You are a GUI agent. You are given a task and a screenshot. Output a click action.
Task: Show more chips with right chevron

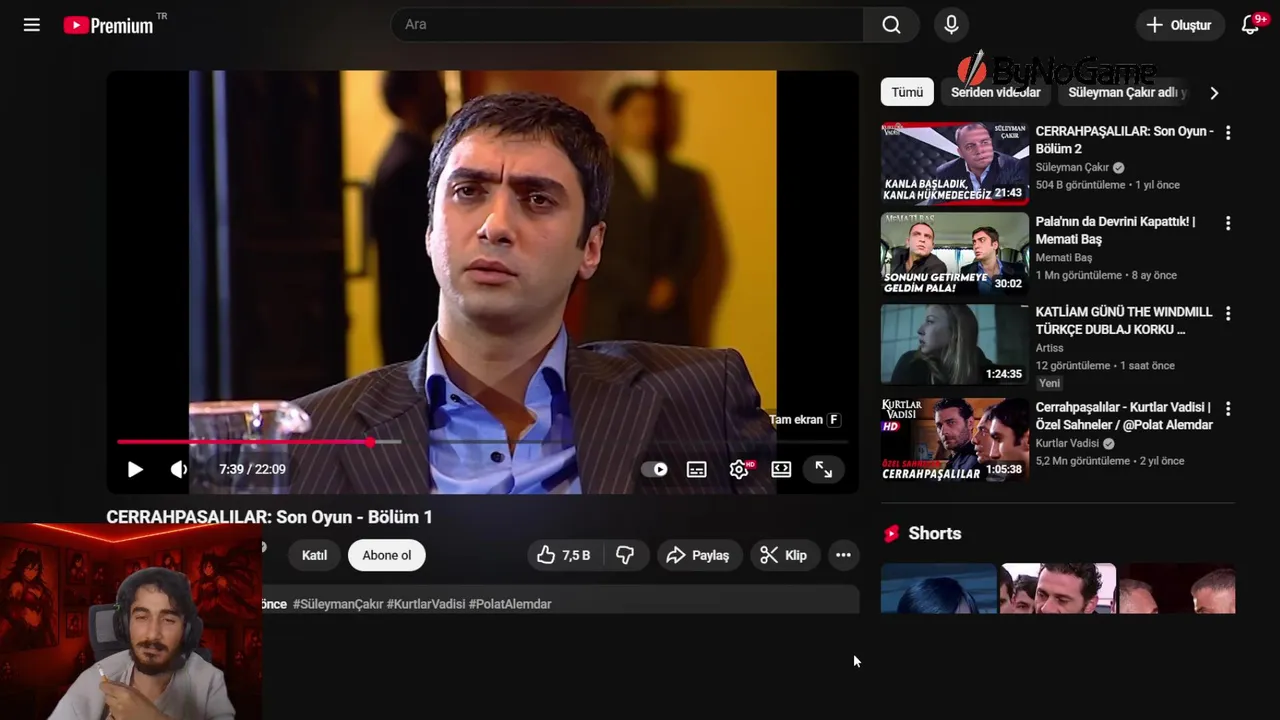point(1214,93)
